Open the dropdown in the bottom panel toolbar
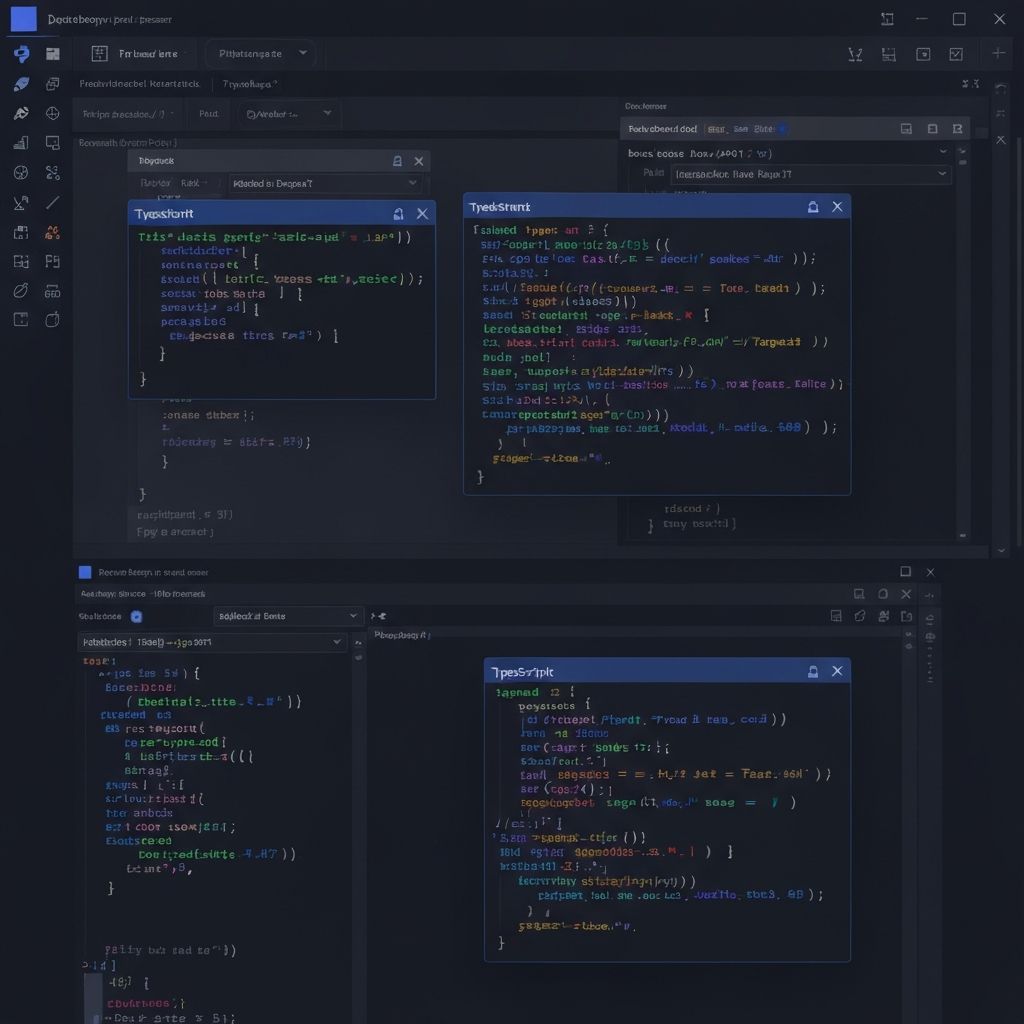This screenshot has height=1024, width=1024. [x=287, y=617]
